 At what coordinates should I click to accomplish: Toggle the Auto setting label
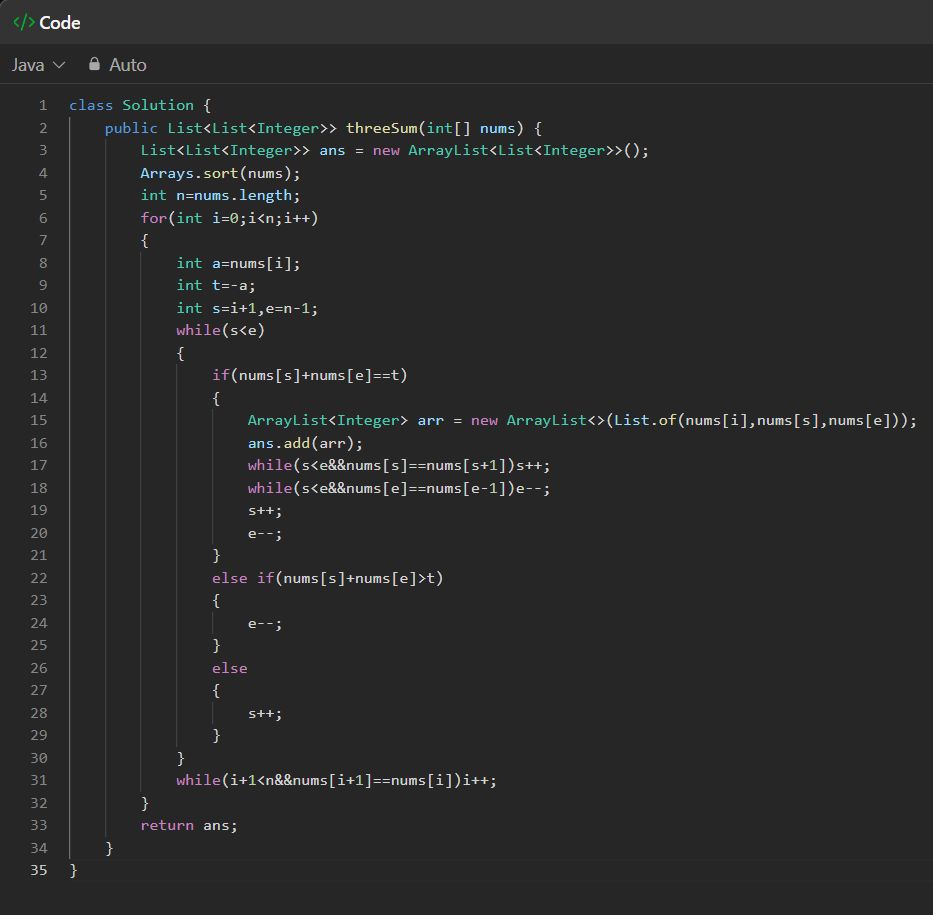coord(127,65)
